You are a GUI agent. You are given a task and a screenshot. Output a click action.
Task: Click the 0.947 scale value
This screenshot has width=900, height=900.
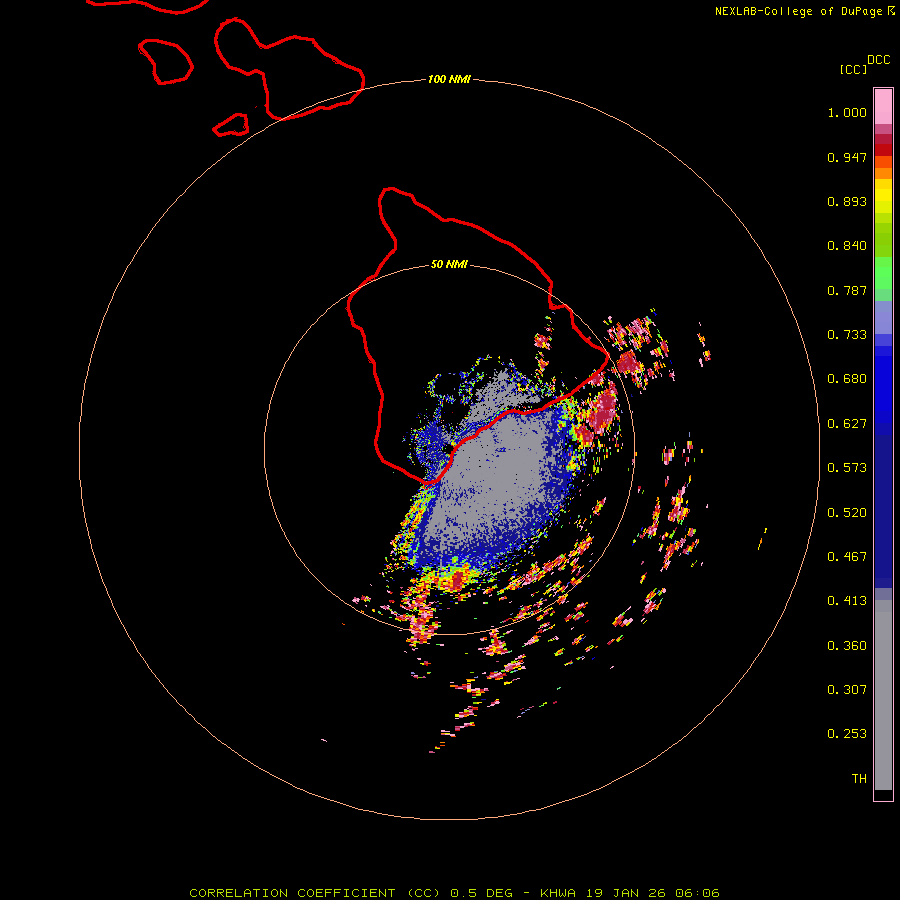pyautogui.click(x=847, y=157)
